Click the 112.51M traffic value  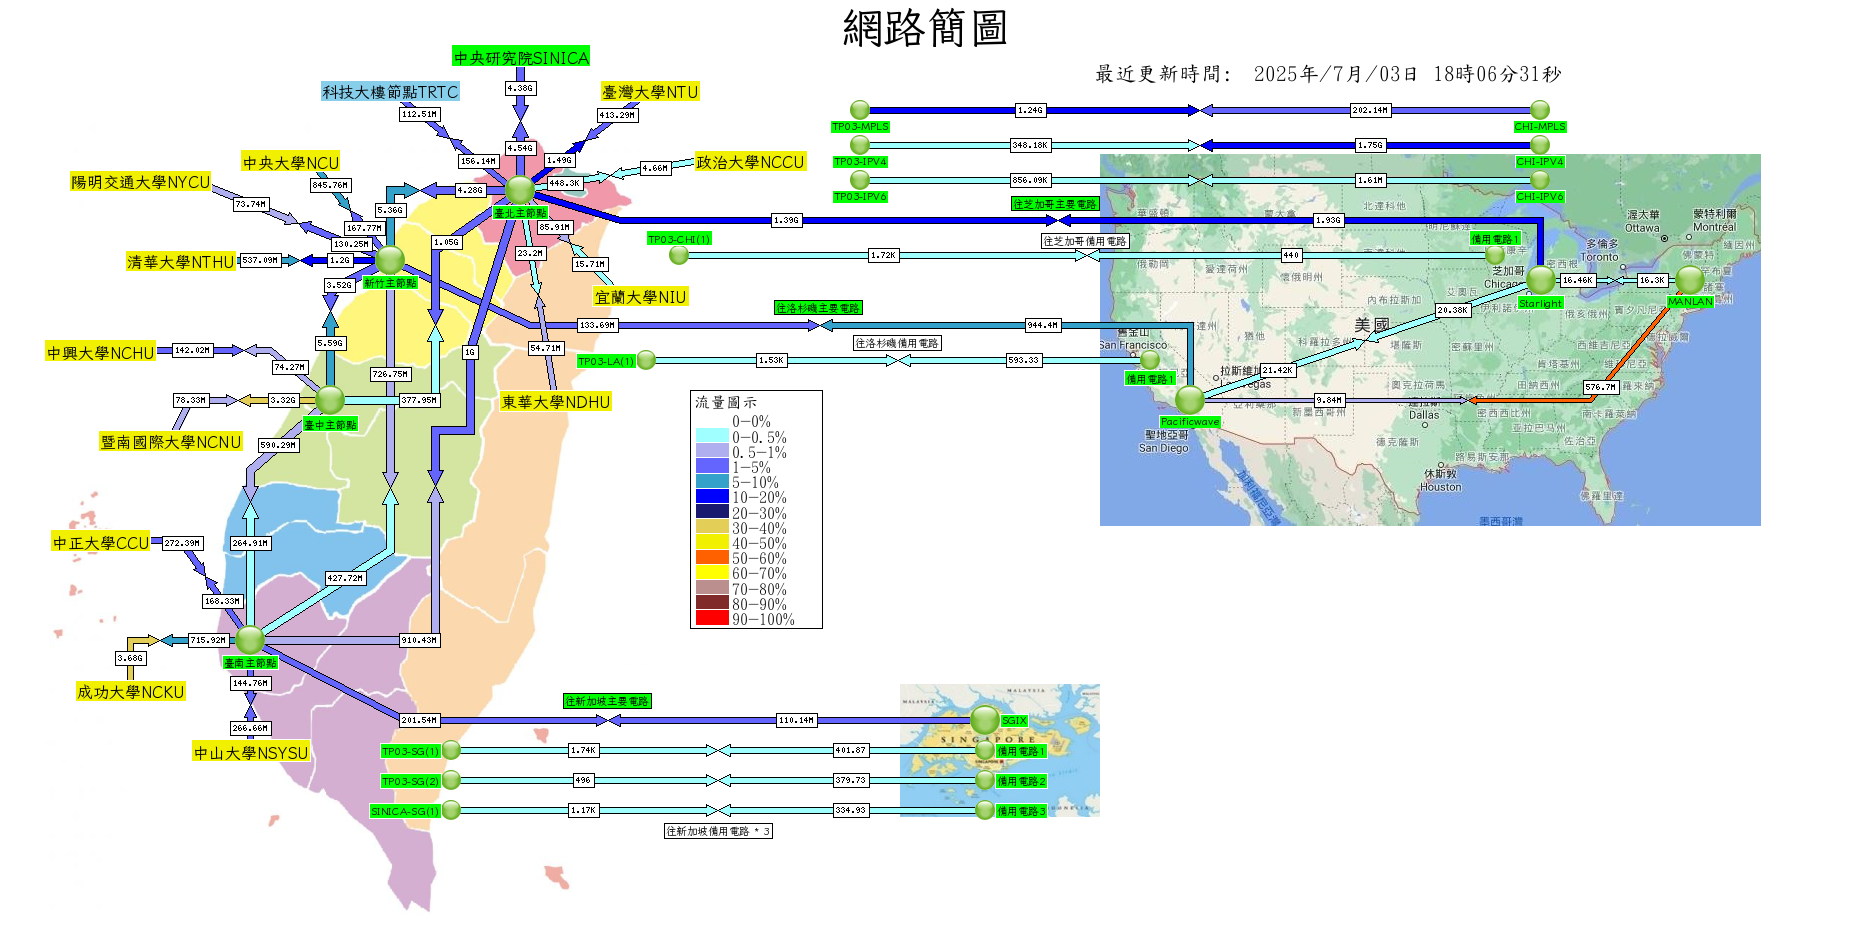[x=419, y=114]
